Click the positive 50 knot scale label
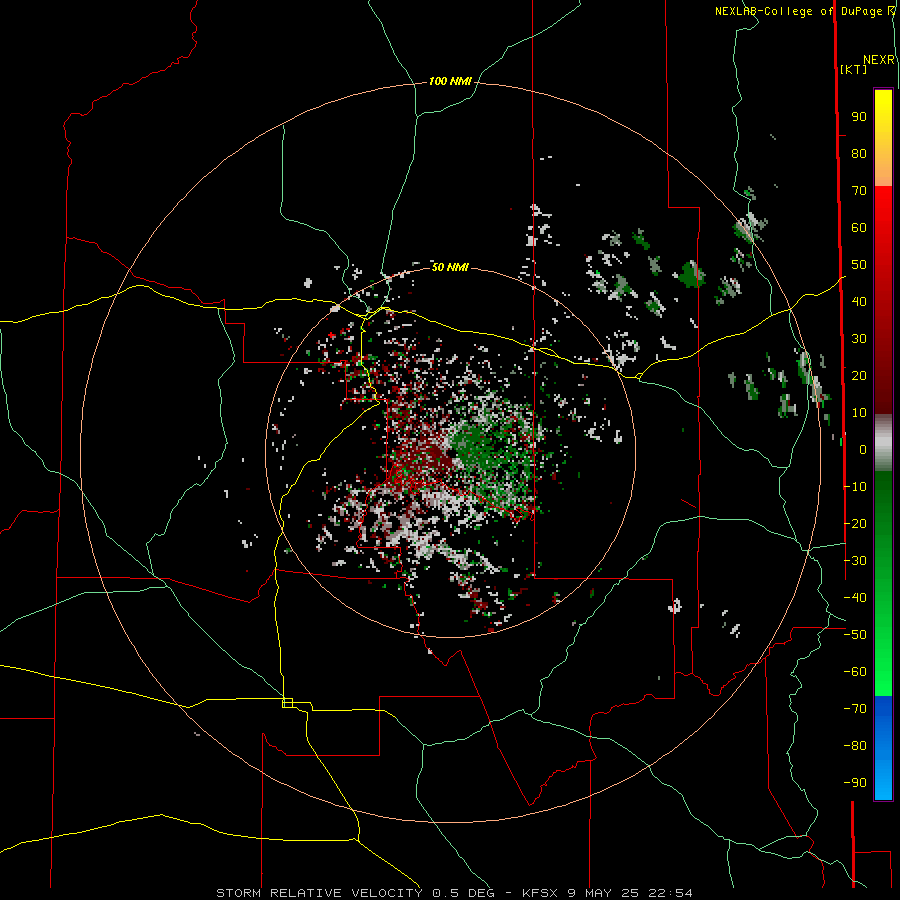 pos(859,265)
